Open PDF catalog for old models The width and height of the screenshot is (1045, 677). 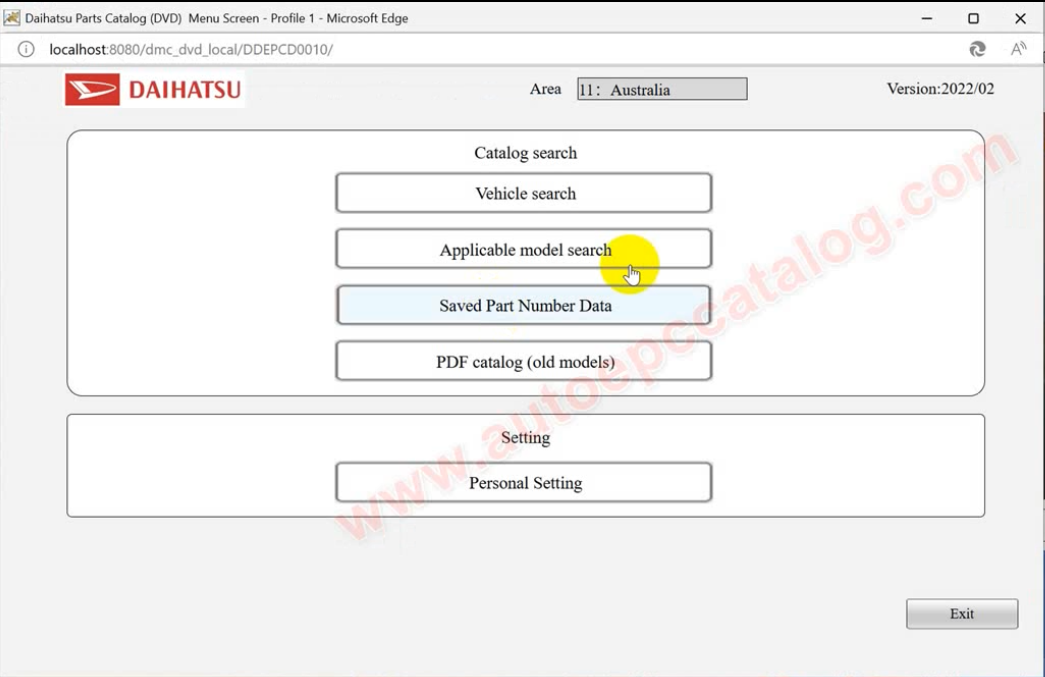point(523,361)
